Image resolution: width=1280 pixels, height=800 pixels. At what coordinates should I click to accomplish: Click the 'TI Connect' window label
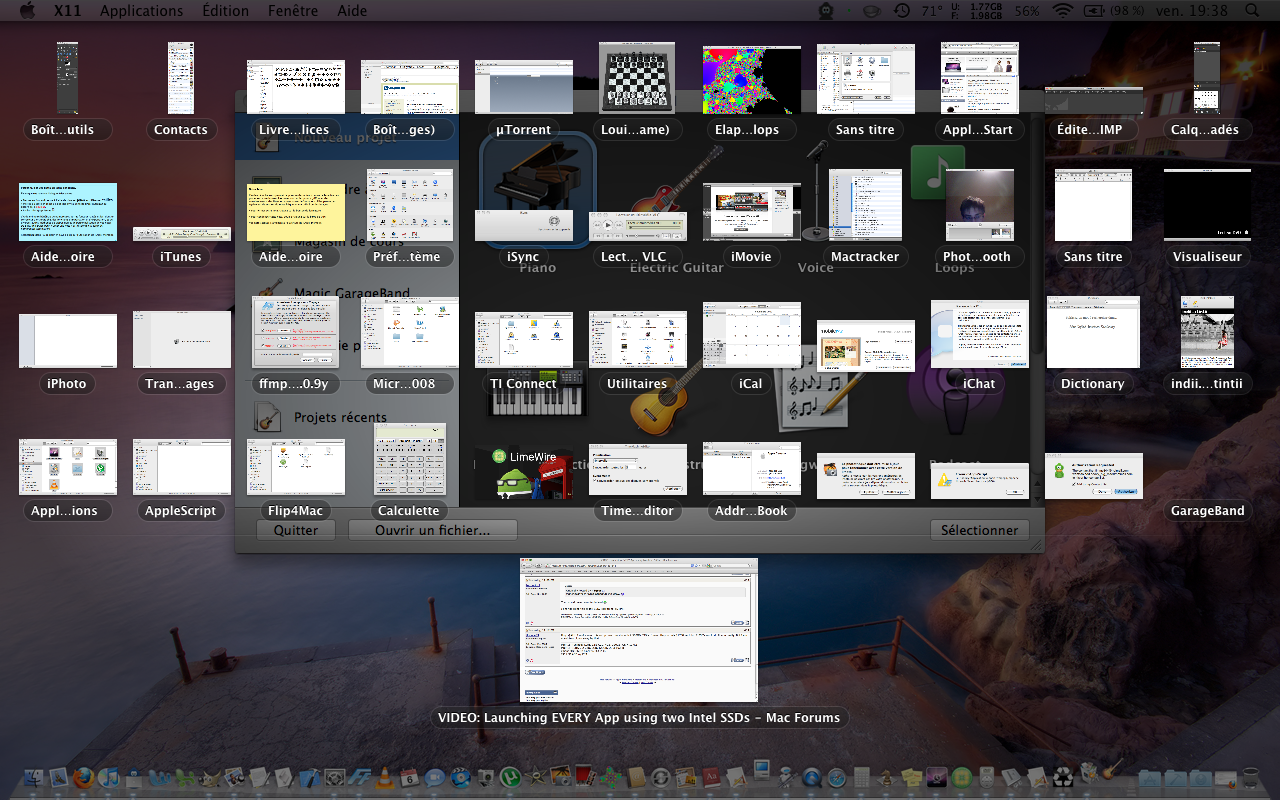tap(523, 384)
